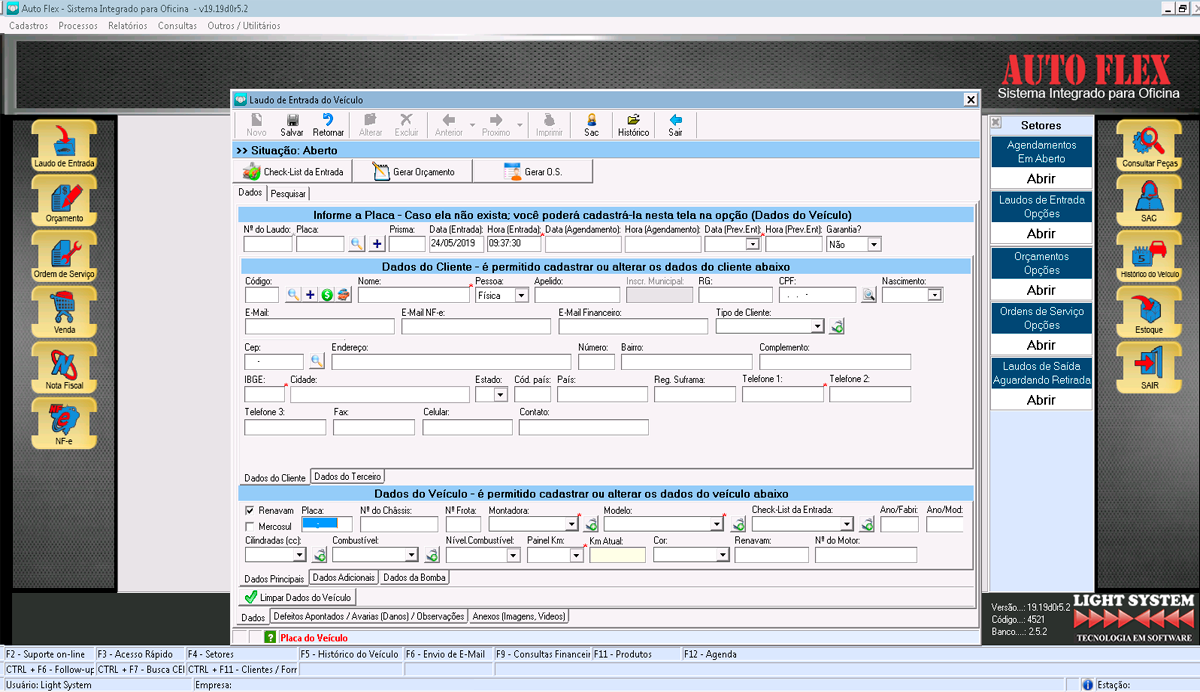This screenshot has width=1200, height=692.
Task: Switch to the Dados da Bomba tab
Action: [416, 577]
